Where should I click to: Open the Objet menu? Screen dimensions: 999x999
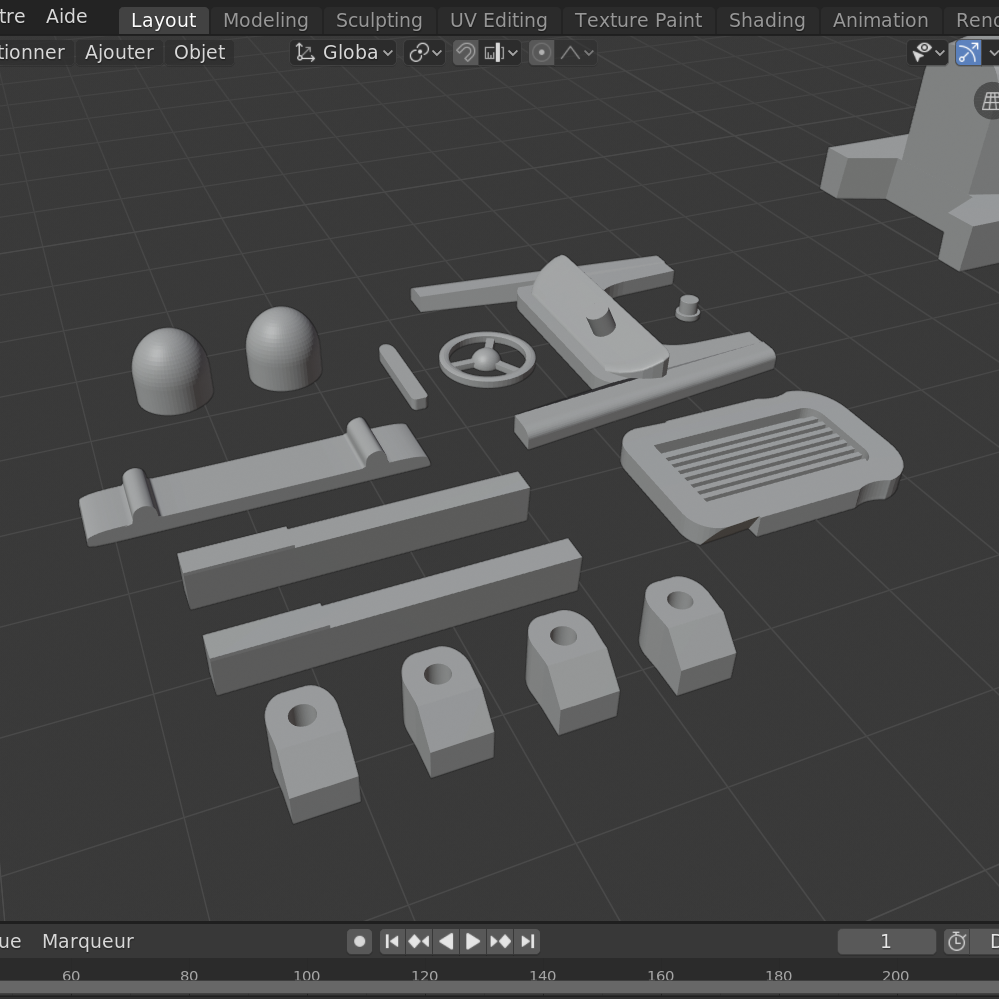click(x=199, y=52)
